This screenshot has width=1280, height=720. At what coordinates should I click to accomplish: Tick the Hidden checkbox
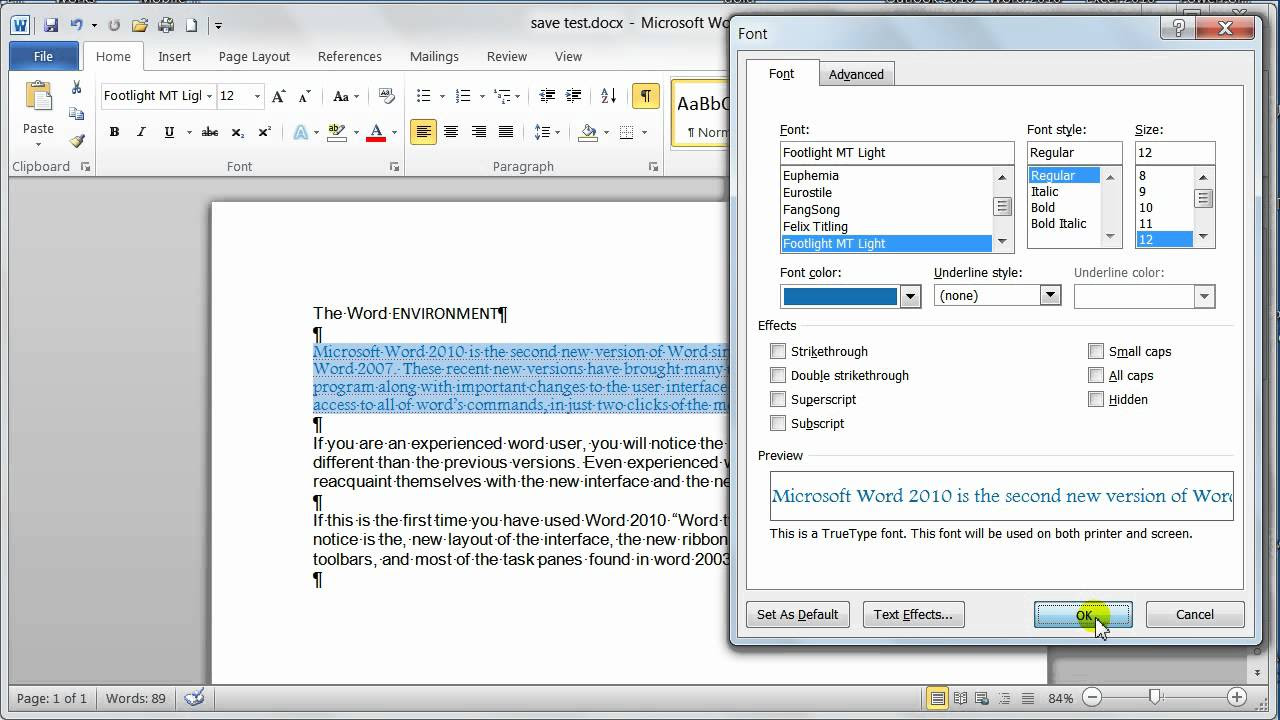1096,399
